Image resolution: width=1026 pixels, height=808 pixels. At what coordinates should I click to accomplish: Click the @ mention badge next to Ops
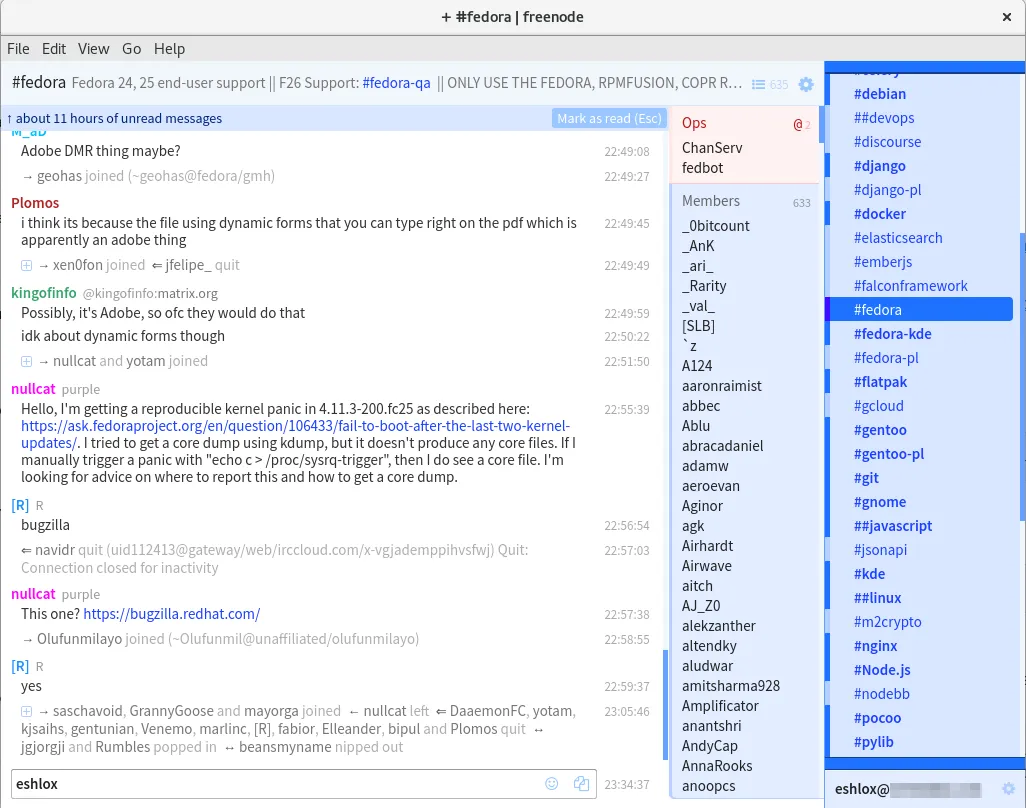coord(797,123)
